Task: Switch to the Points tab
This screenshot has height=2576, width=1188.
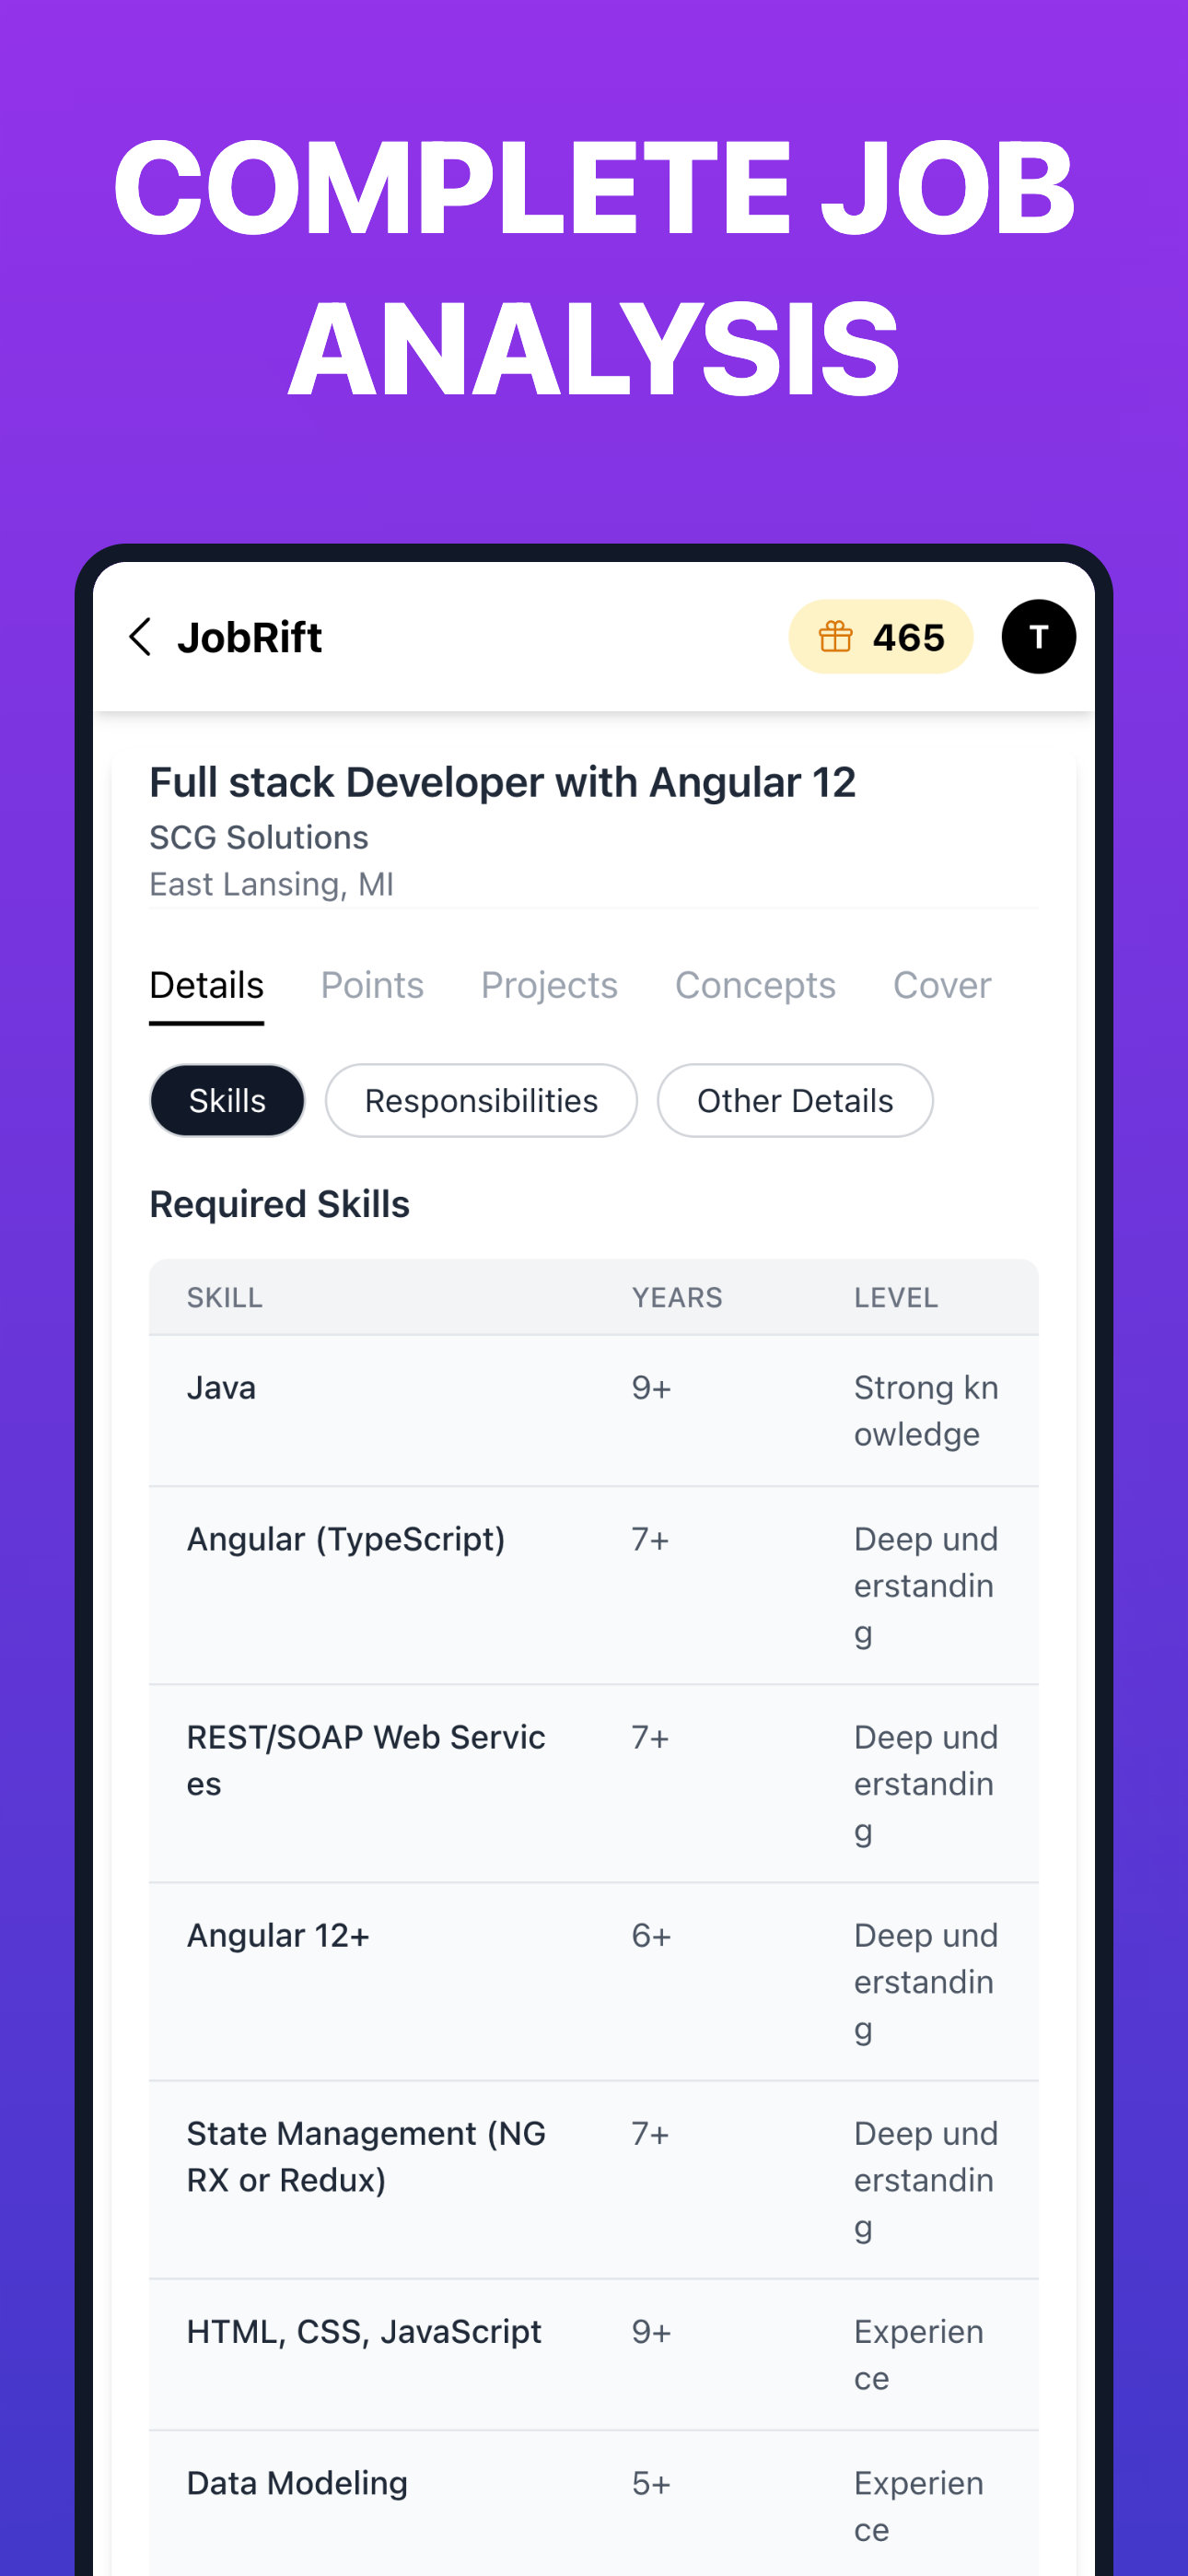Action: coord(372,986)
